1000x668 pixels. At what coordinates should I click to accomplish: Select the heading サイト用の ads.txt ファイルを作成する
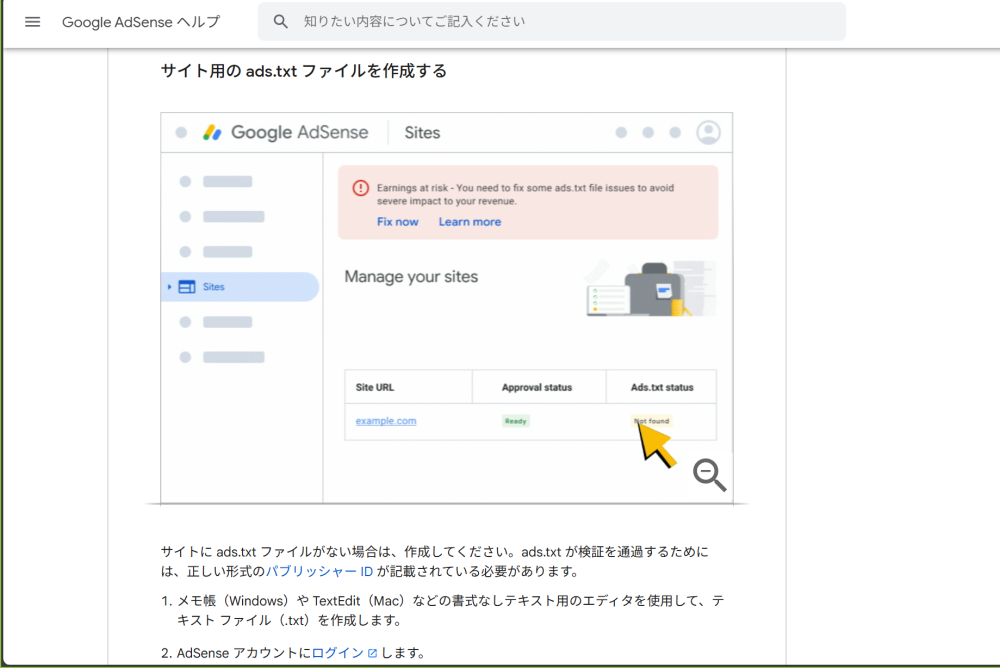pyautogui.click(x=304, y=71)
